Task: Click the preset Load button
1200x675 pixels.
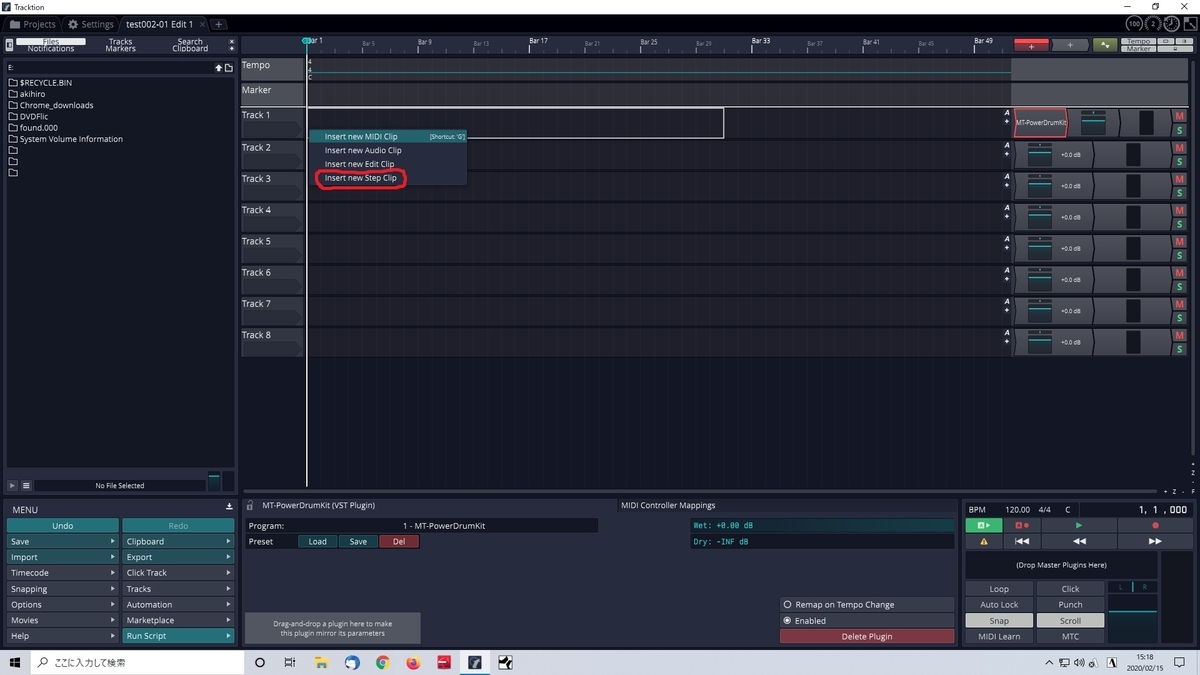Action: 317,542
